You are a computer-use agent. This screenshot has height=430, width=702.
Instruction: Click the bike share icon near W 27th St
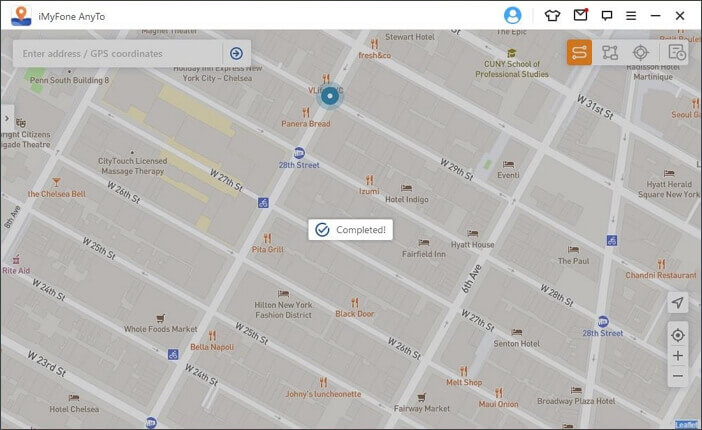[x=263, y=203]
